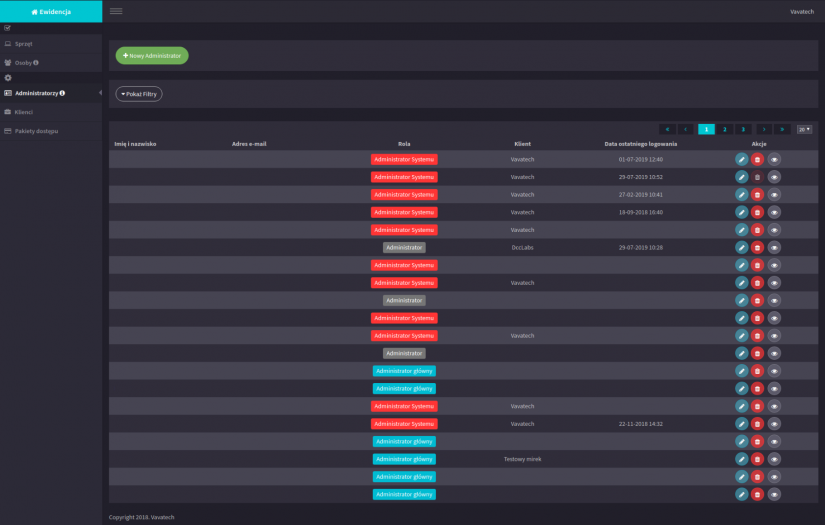This screenshot has height=525, width=825.
Task: View details of the DccLabs administrator
Action: tap(774, 248)
